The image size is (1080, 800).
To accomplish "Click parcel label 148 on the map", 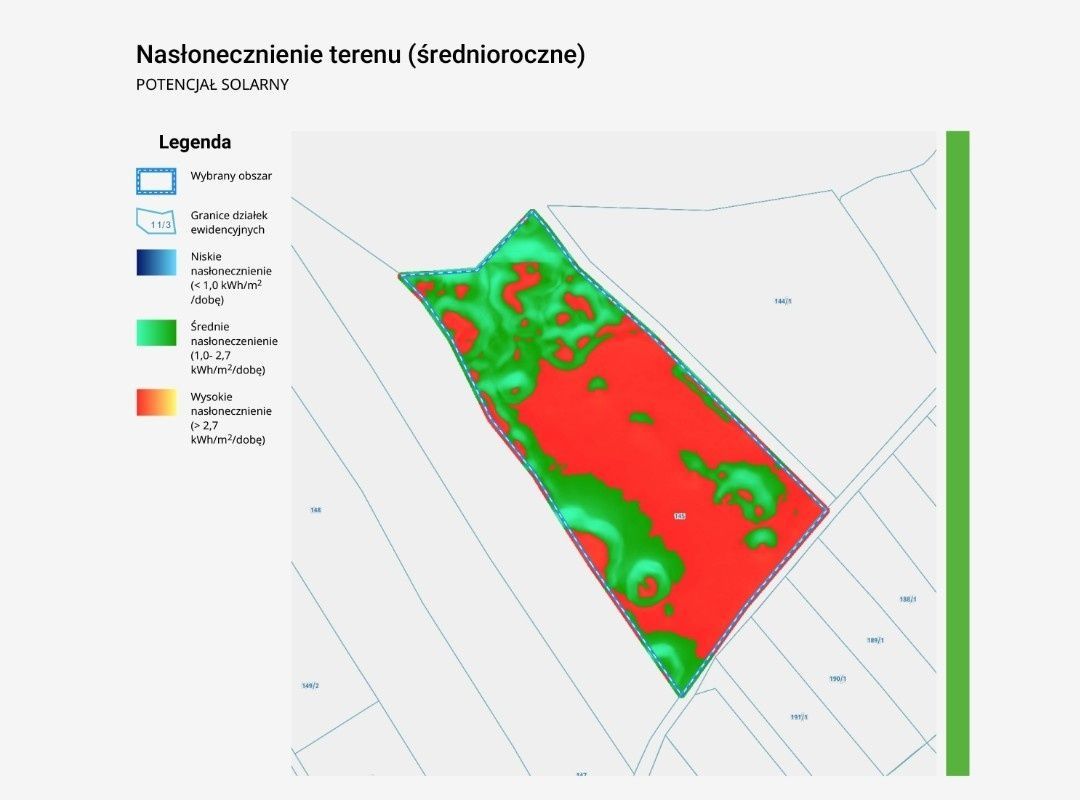I will [315, 510].
